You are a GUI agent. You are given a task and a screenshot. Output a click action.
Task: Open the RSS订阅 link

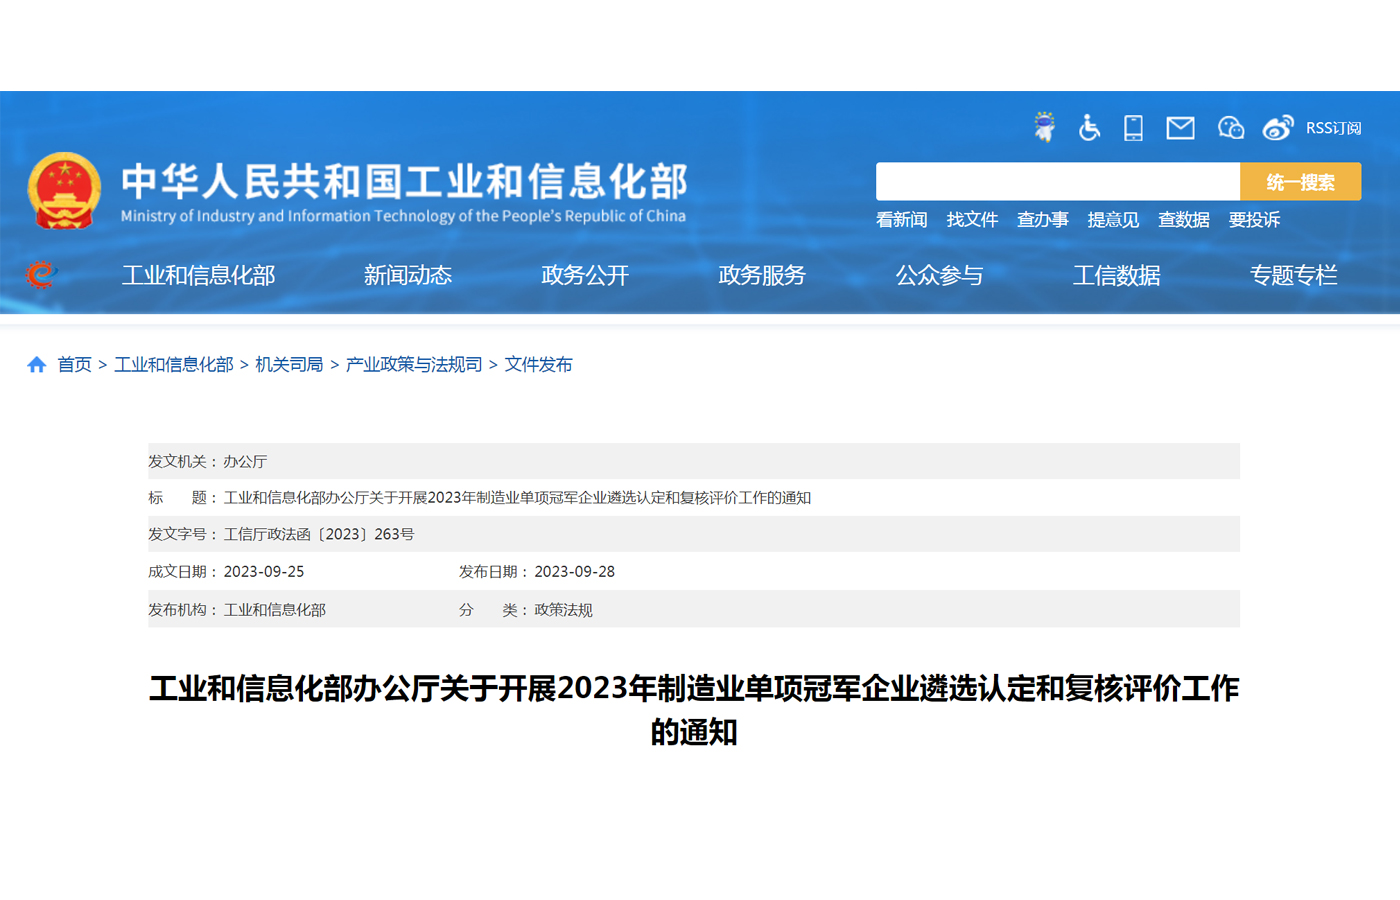pyautogui.click(x=1333, y=128)
